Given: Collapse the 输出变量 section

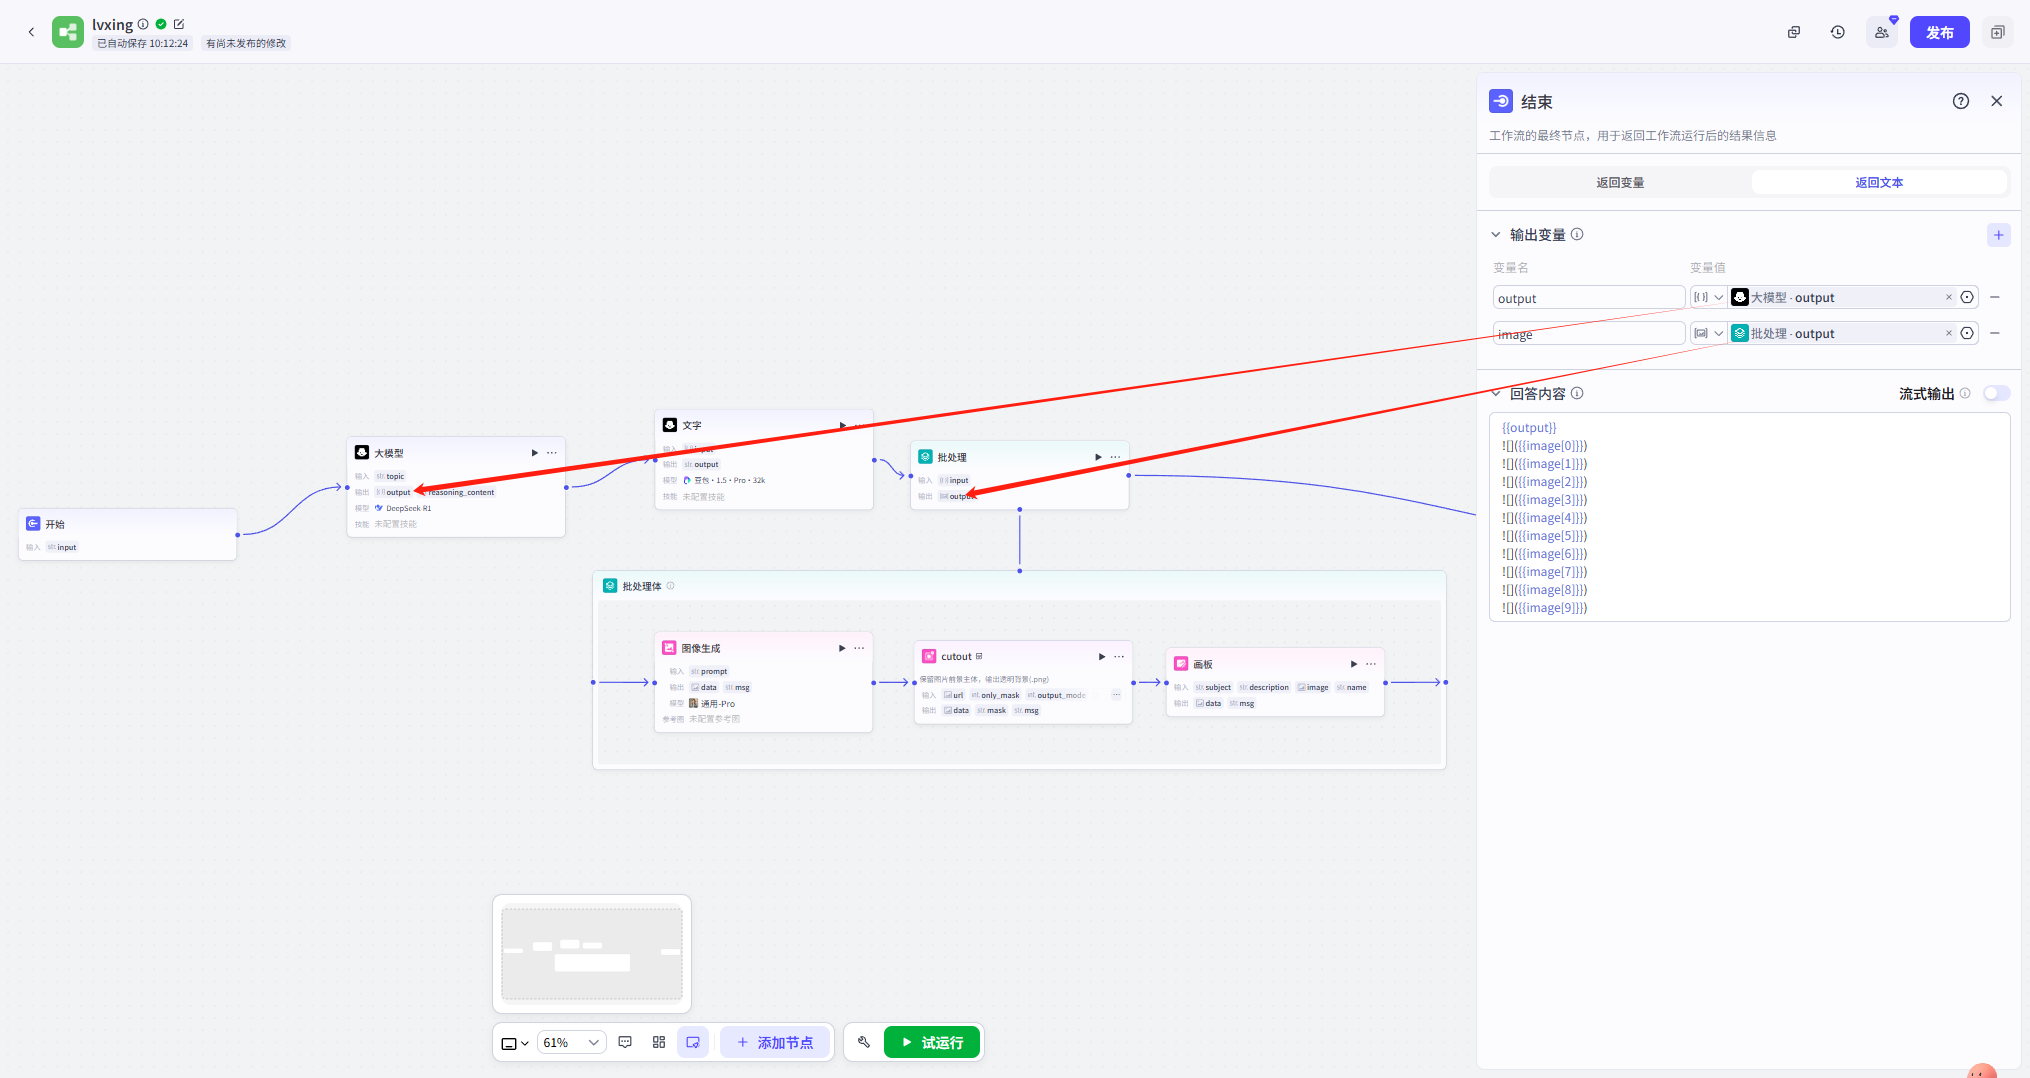Looking at the screenshot, I should click(x=1496, y=235).
